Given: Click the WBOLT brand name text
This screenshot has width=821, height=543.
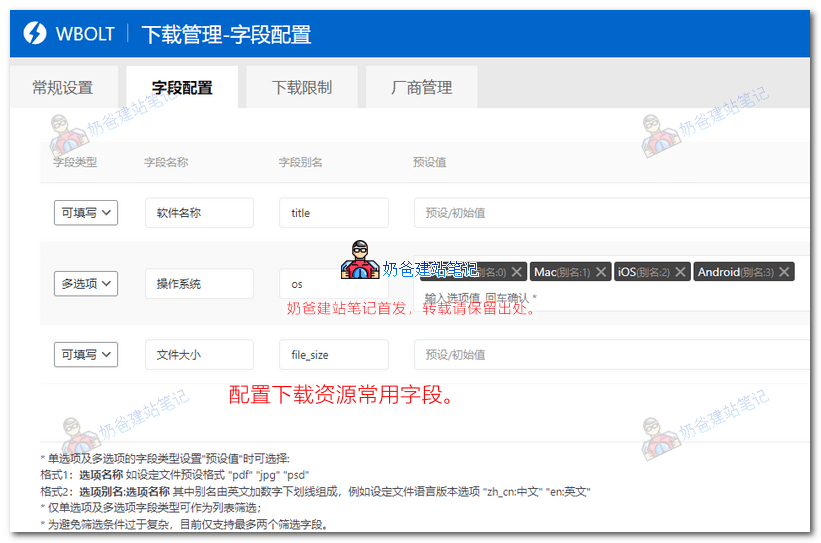Looking at the screenshot, I should pos(85,34).
